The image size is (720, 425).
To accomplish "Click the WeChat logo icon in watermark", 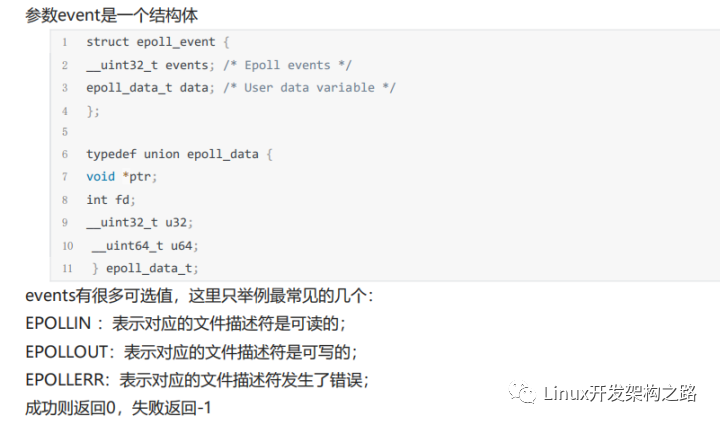I will (x=522, y=393).
